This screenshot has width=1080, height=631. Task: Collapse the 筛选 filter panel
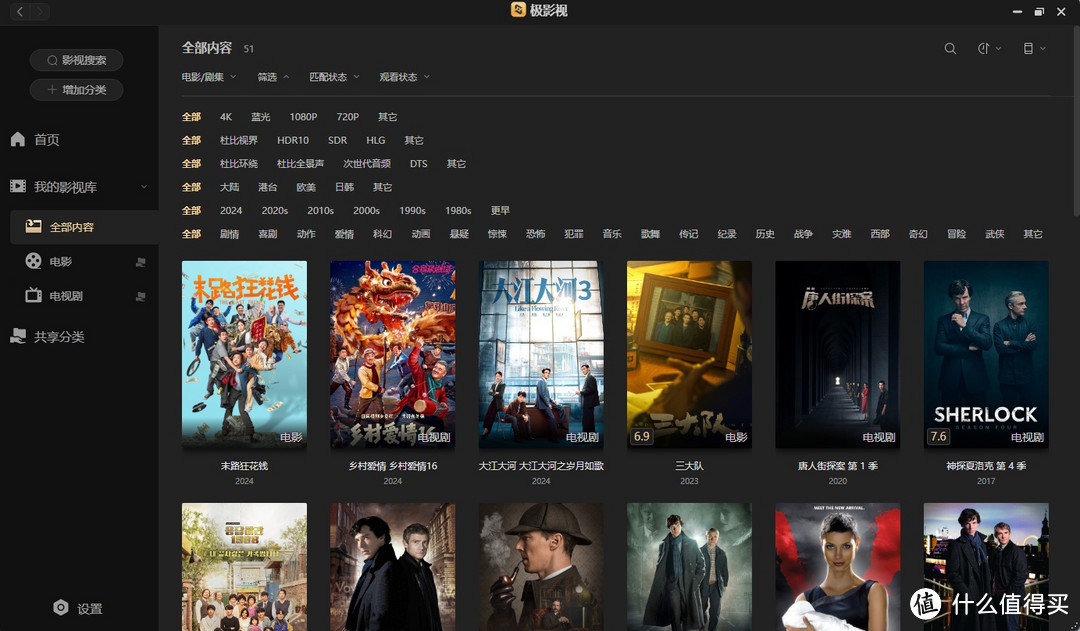coord(273,77)
